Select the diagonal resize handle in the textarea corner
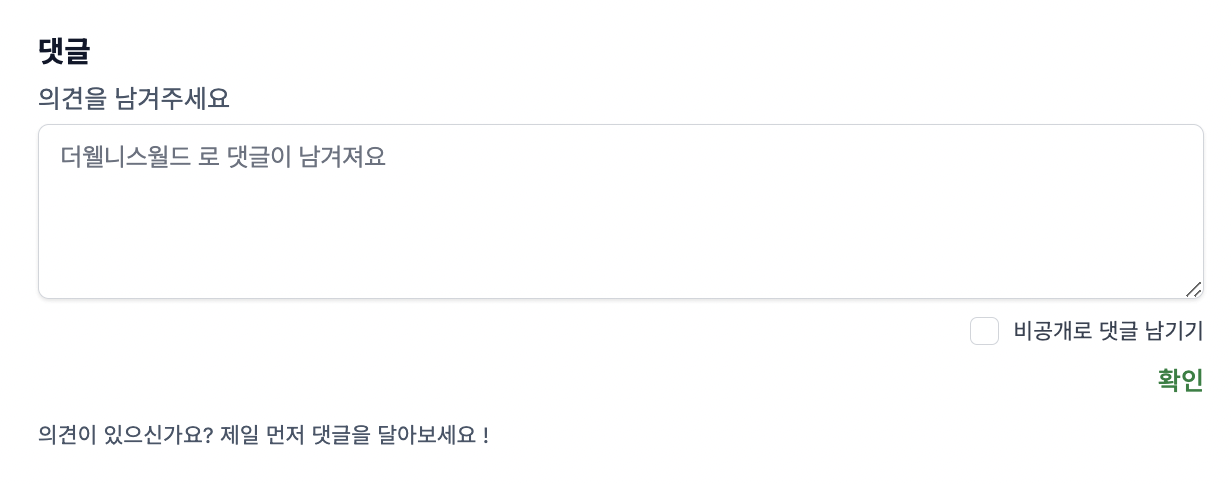Image resolution: width=1232 pixels, height=484 pixels. [x=1193, y=289]
